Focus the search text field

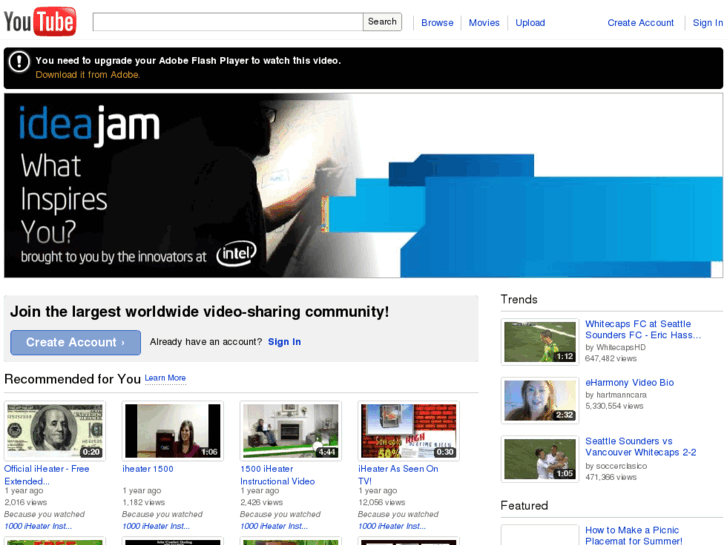[228, 22]
